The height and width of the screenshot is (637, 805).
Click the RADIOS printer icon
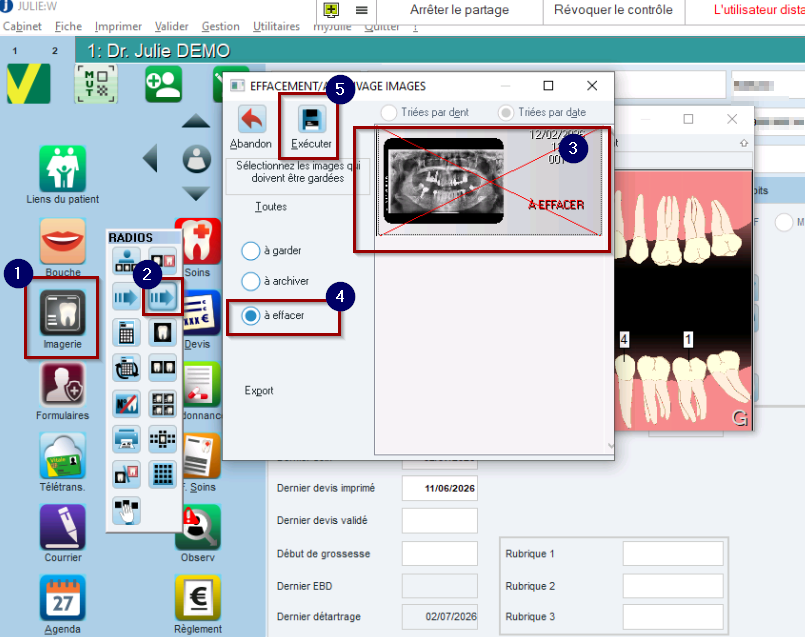tap(126, 439)
